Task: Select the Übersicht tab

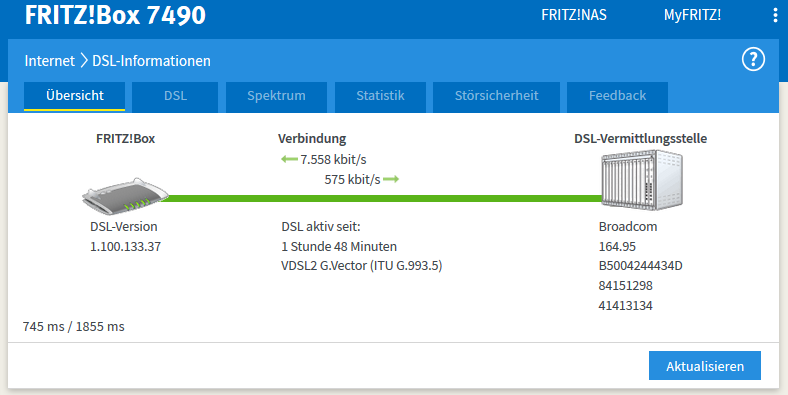Action: 74,96
